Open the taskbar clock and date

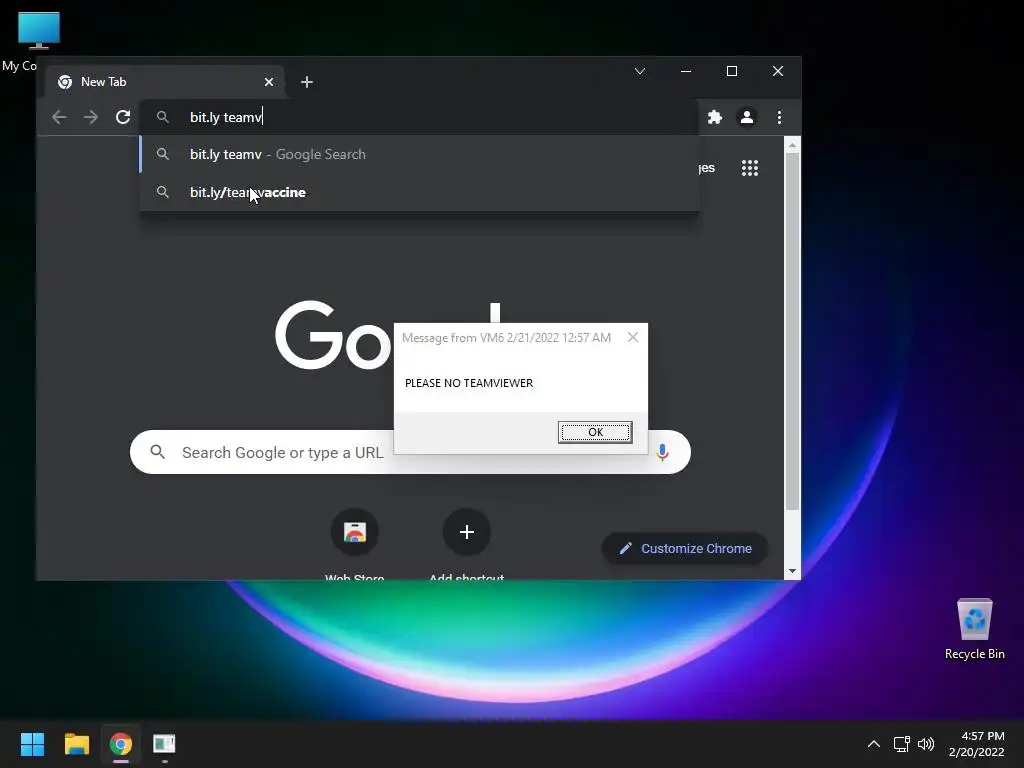[x=976, y=744]
